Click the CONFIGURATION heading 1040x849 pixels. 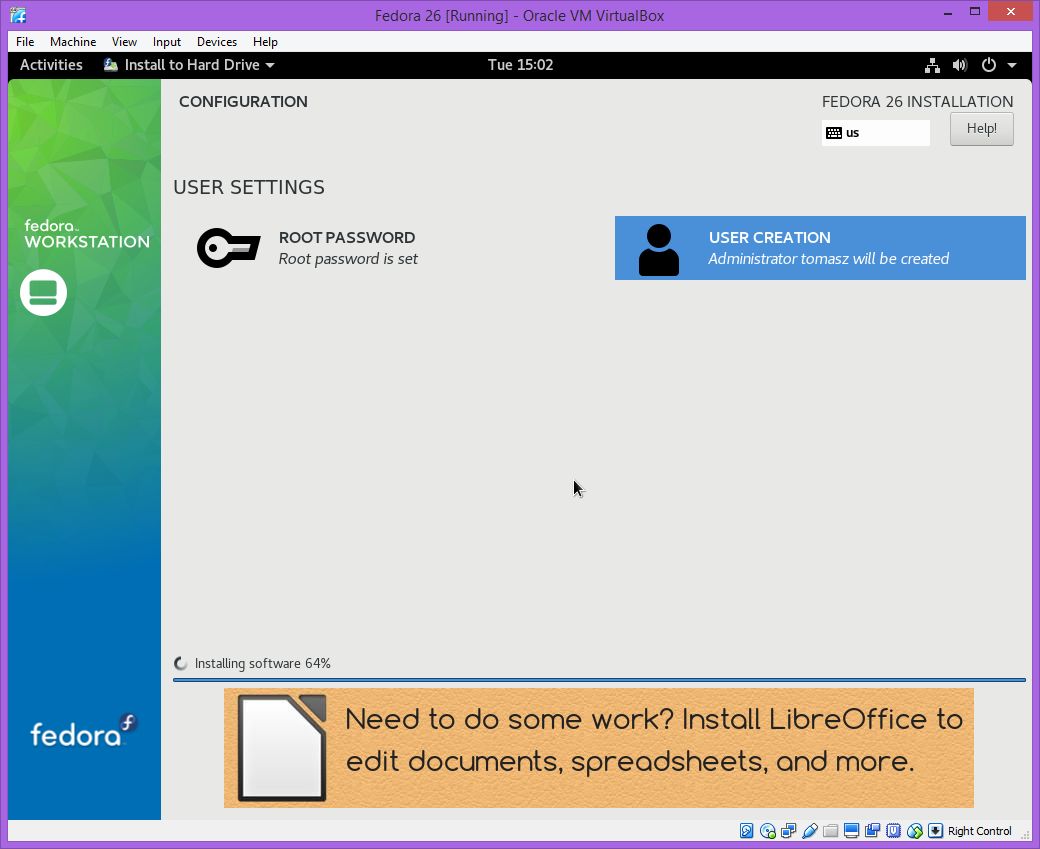(243, 101)
